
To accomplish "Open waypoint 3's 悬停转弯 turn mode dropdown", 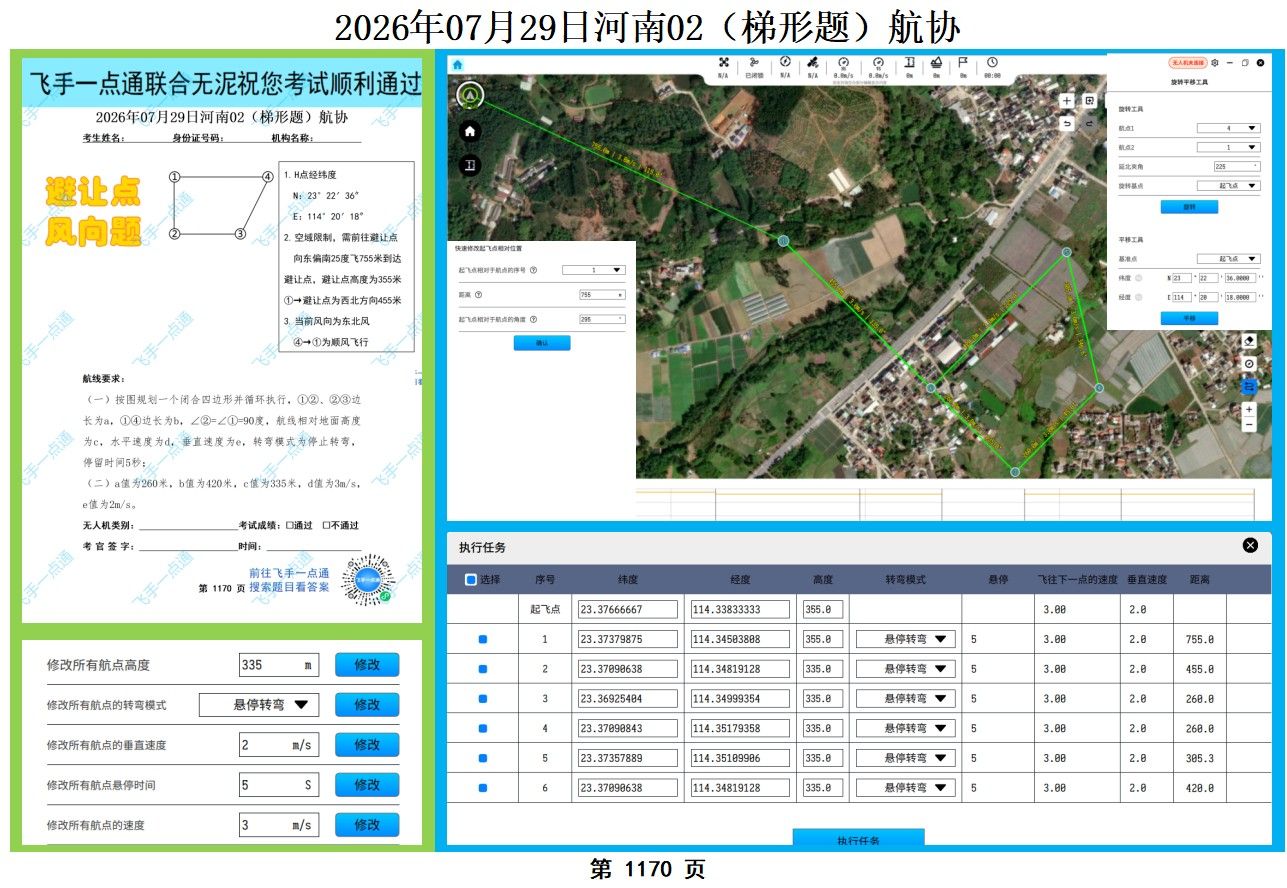I will pos(904,699).
